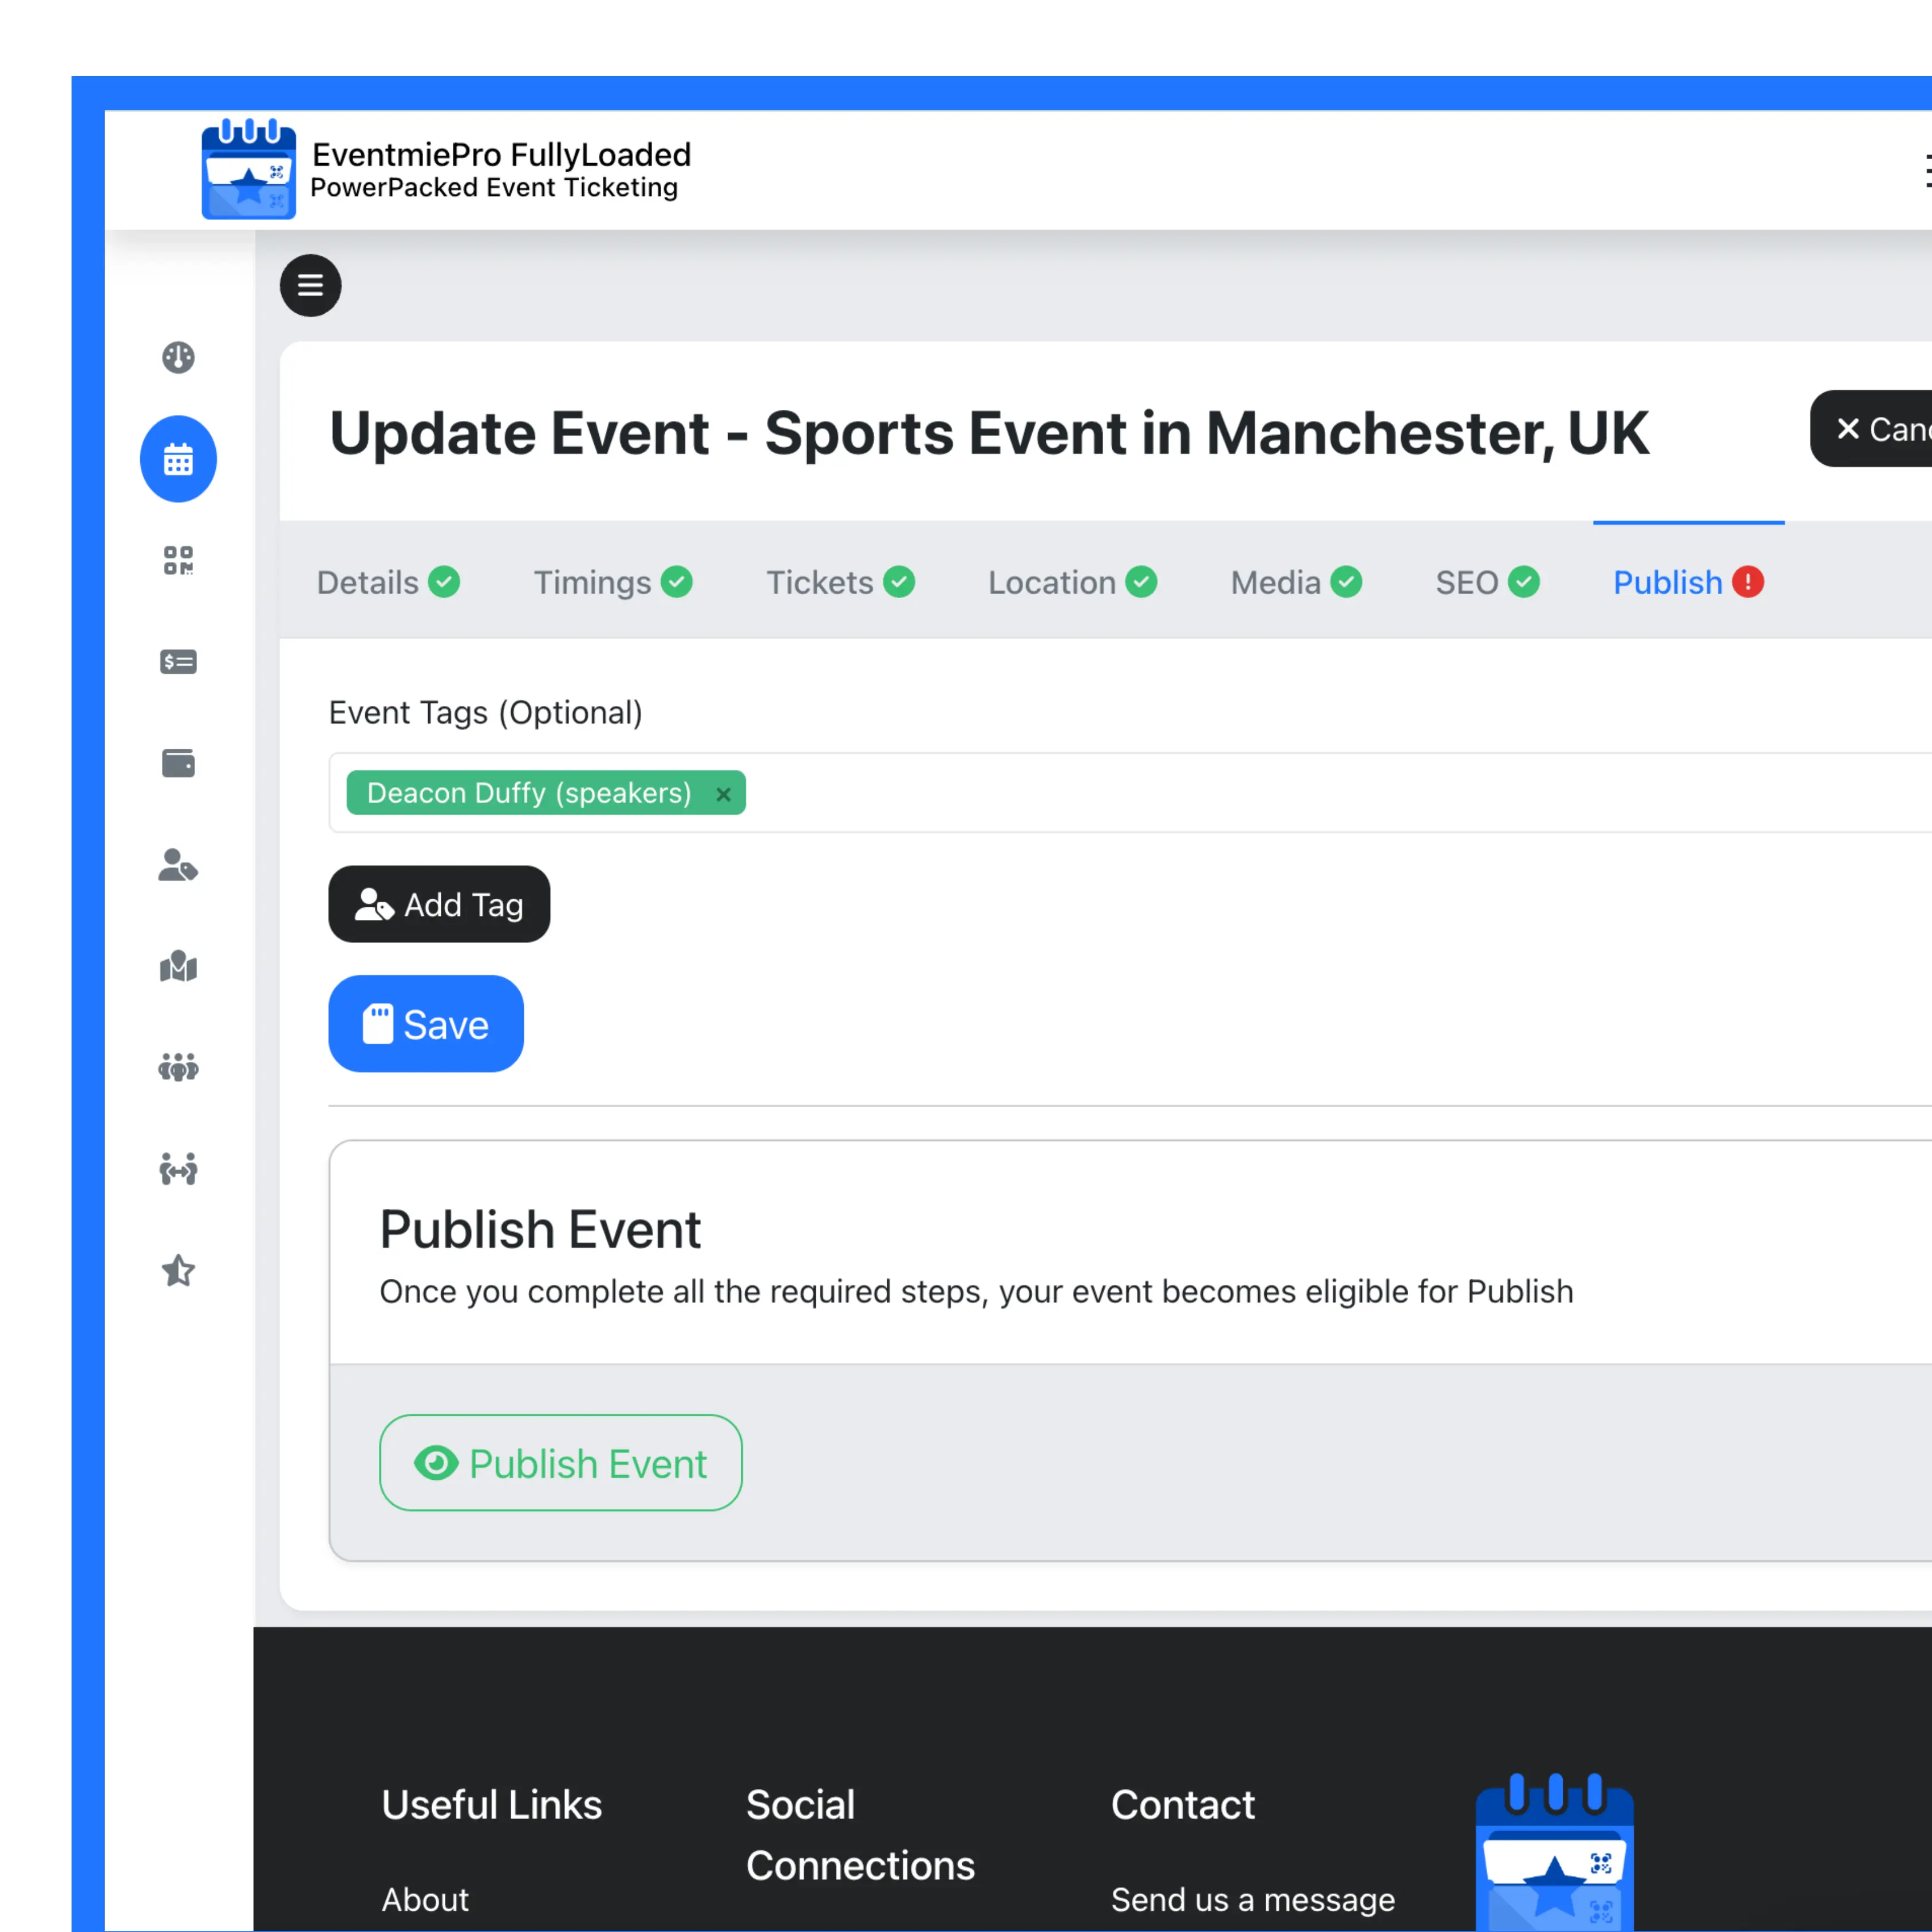Click the Add Tag button
The image size is (1932, 1932).
coord(439,904)
